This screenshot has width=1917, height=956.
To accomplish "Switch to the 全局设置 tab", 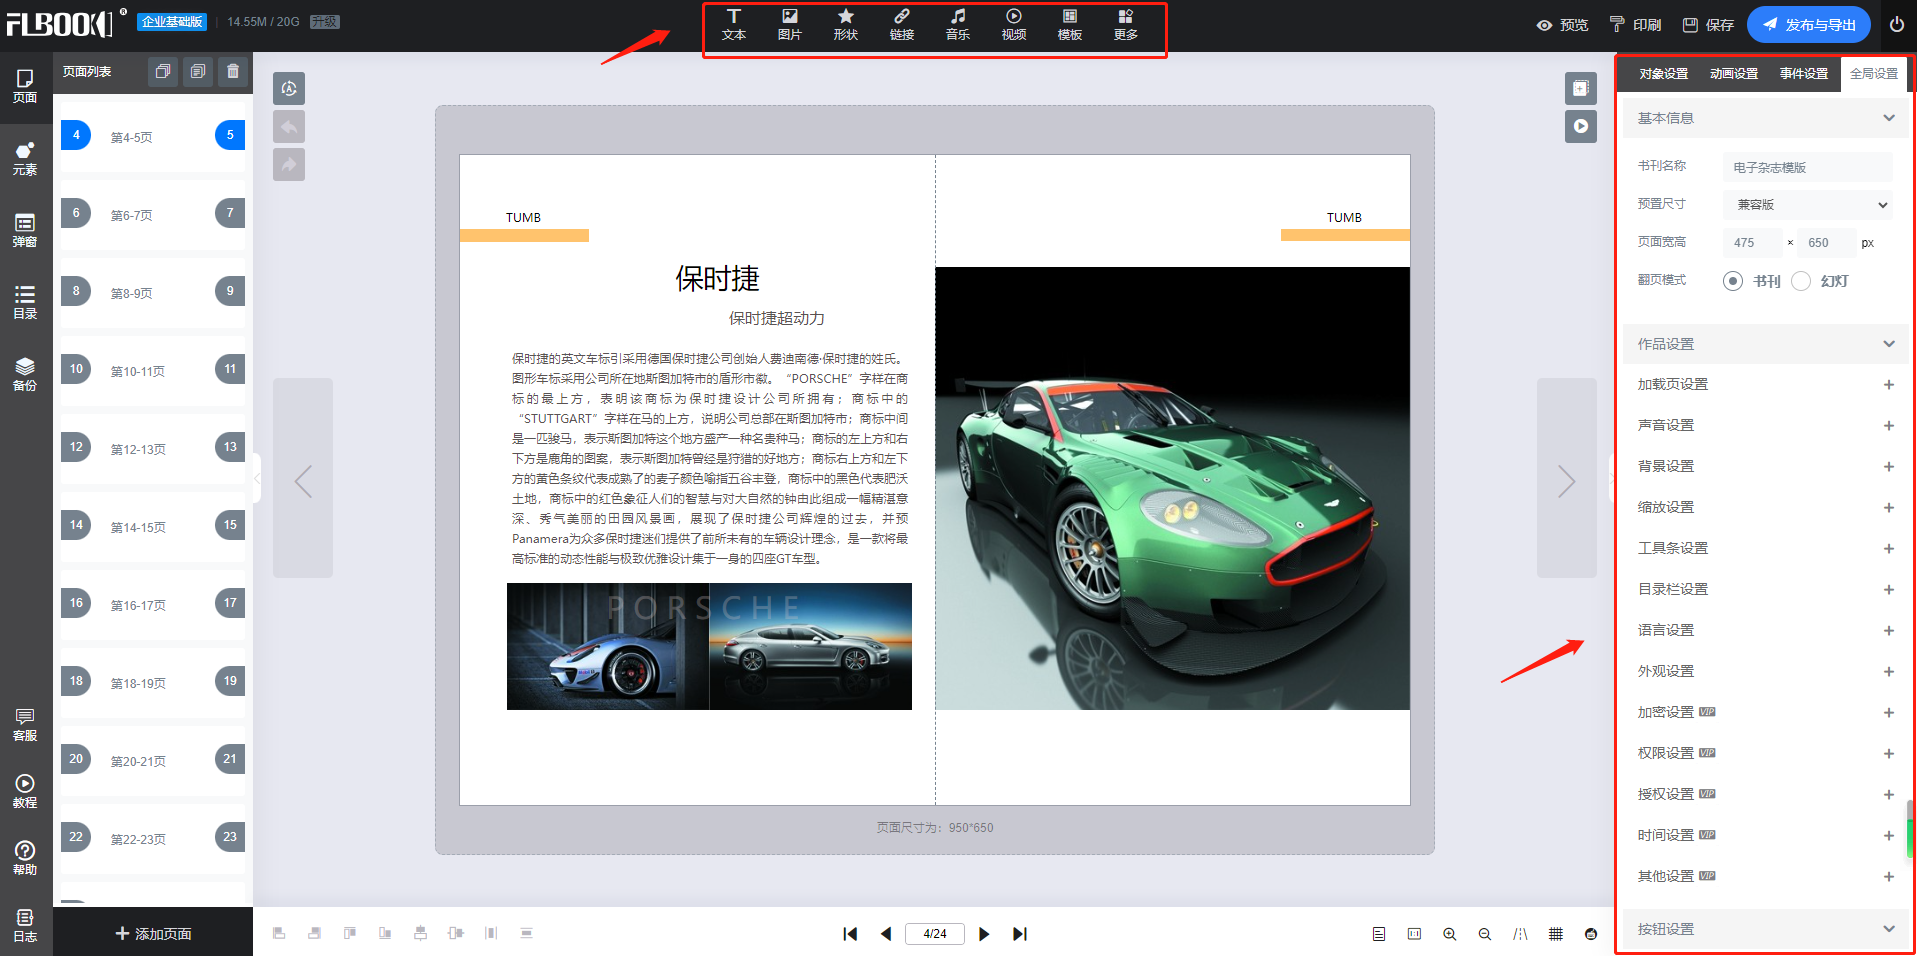I will (1874, 74).
